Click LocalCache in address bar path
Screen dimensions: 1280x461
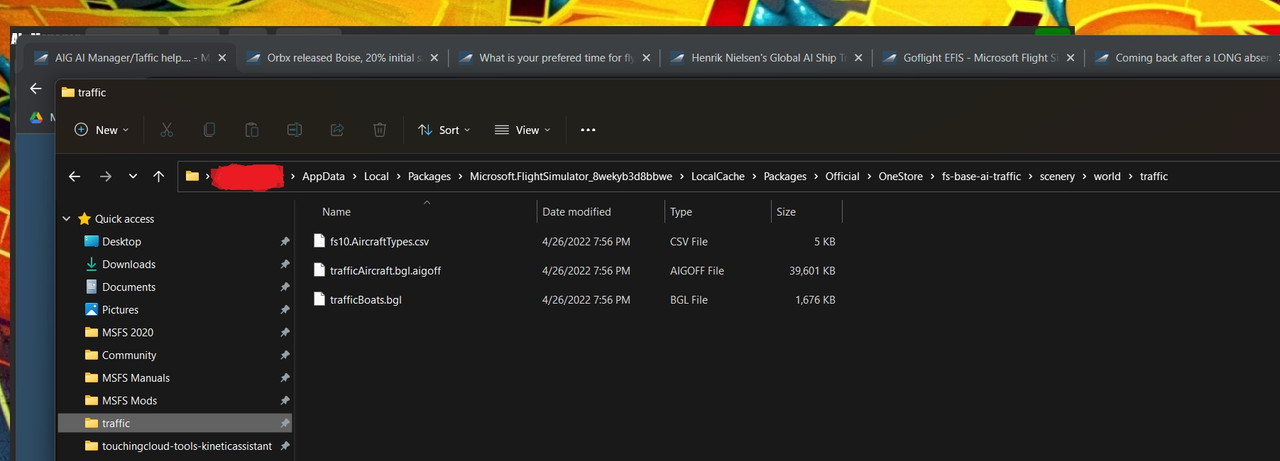(718, 176)
